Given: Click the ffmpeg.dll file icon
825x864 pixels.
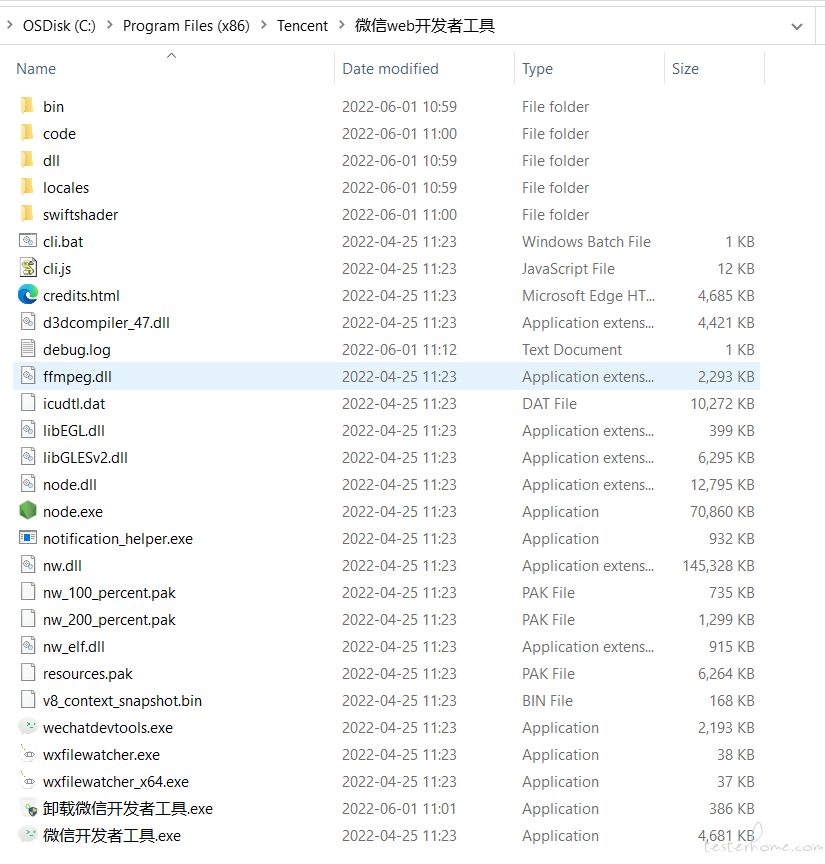Looking at the screenshot, I should click(x=28, y=376).
